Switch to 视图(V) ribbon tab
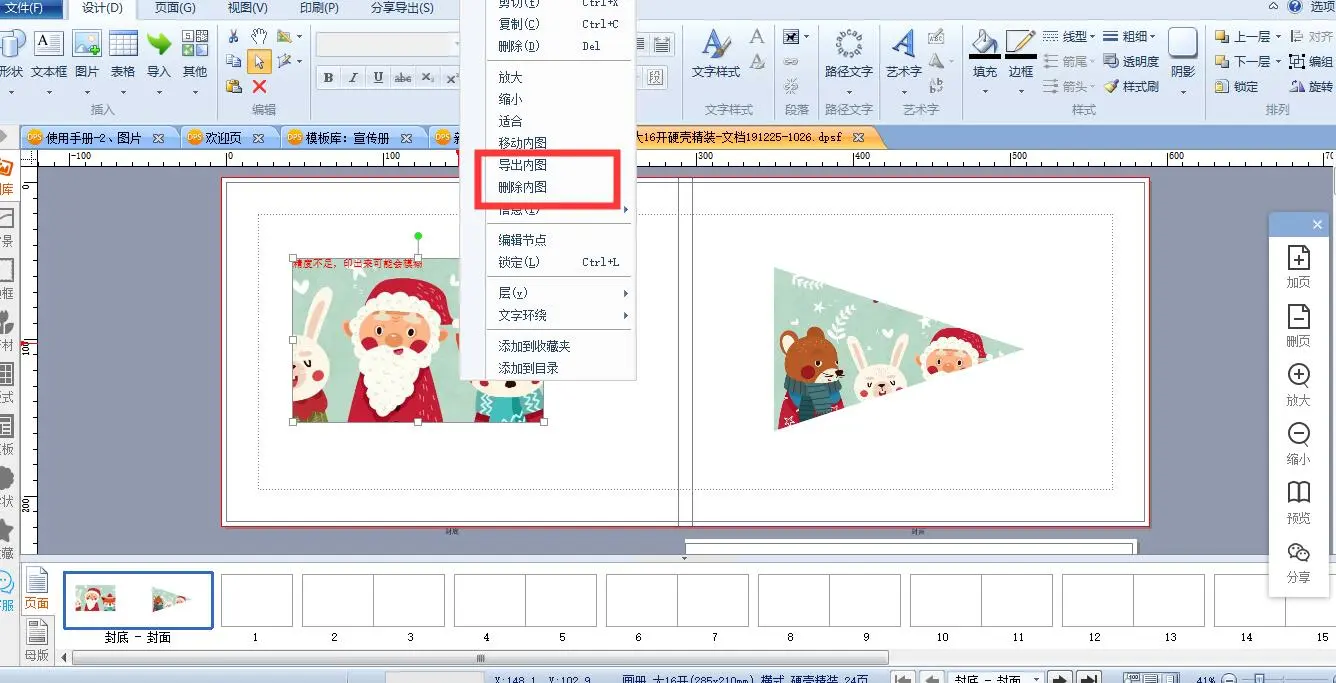The height and width of the screenshot is (683, 1336). pos(247,8)
